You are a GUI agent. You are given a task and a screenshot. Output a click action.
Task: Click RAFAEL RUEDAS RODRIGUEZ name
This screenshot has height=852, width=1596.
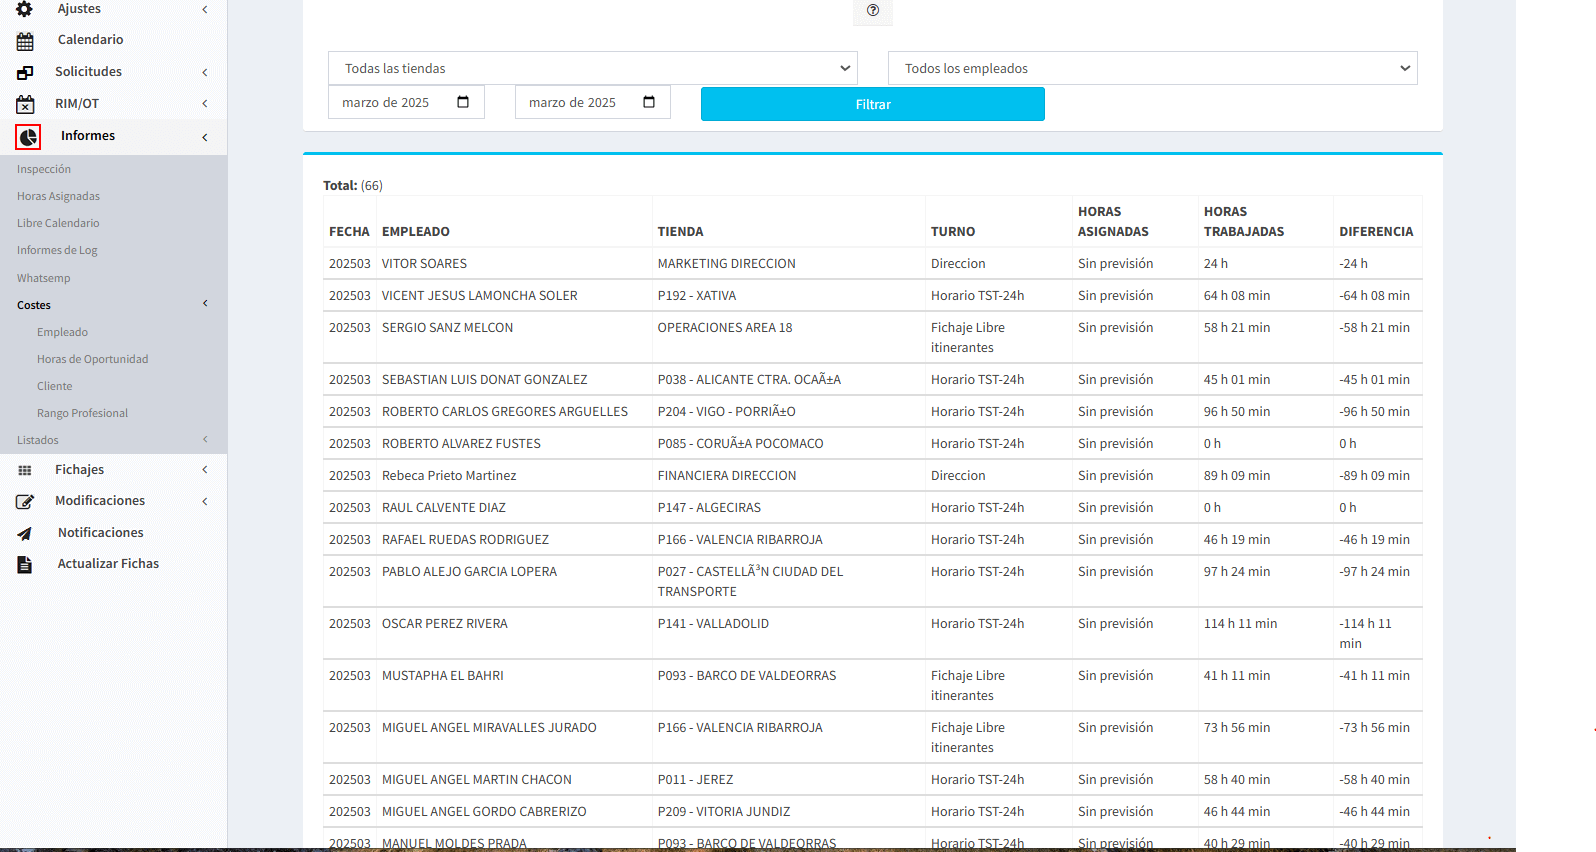pyautogui.click(x=465, y=539)
